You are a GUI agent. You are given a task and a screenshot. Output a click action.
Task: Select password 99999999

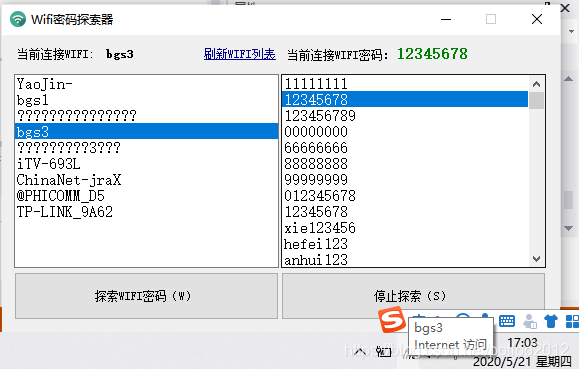[x=405, y=180]
